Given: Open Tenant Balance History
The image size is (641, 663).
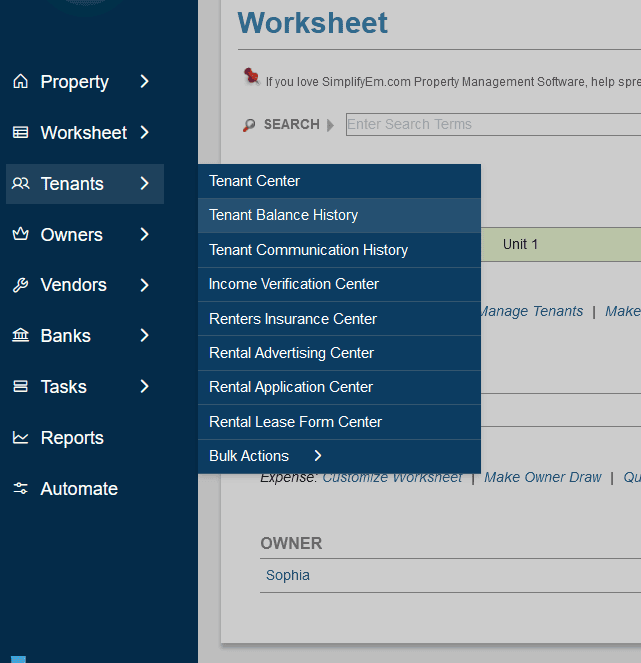Looking at the screenshot, I should click(283, 215).
